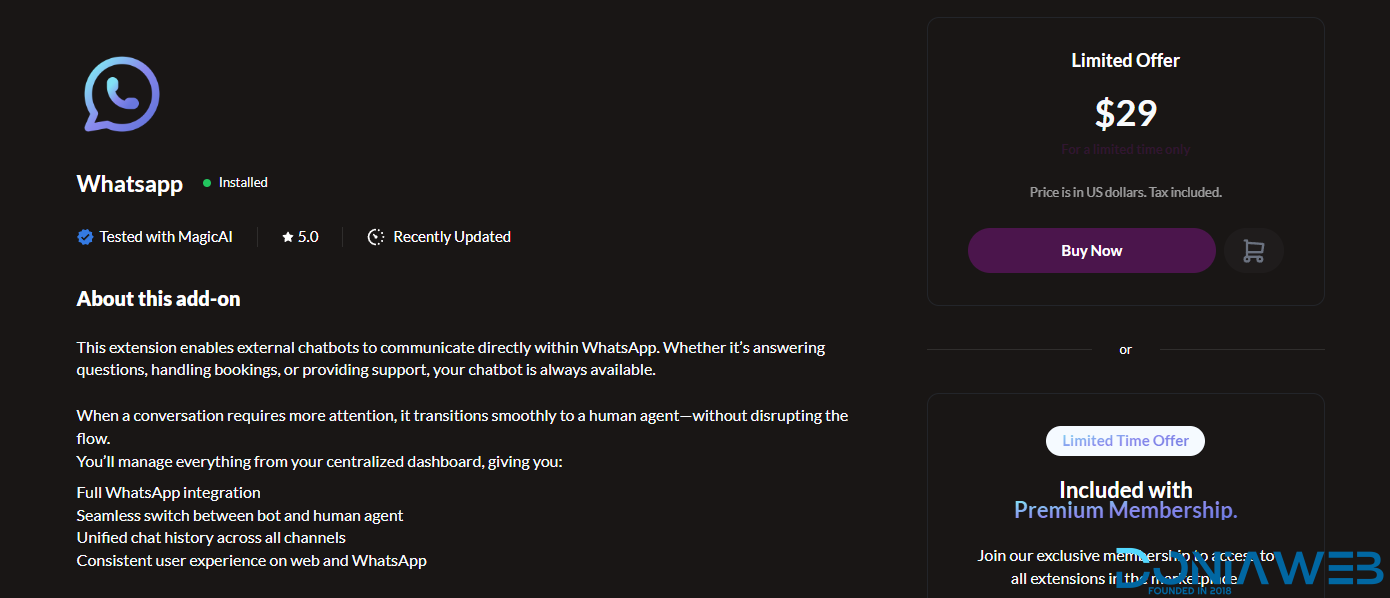This screenshot has height=598, width=1390.
Task: Click the Limited Offer heading
Action: coord(1125,61)
